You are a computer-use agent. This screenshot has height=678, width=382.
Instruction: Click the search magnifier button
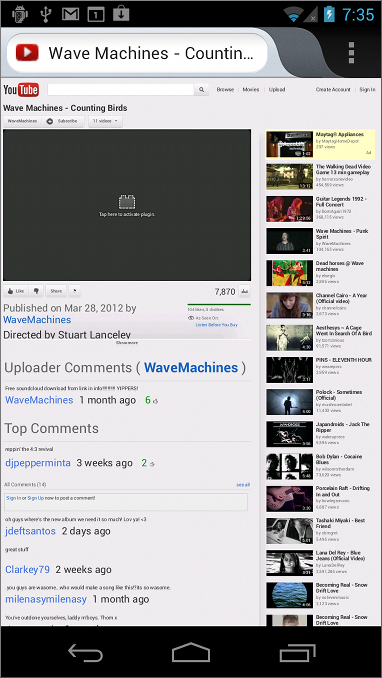point(201,90)
